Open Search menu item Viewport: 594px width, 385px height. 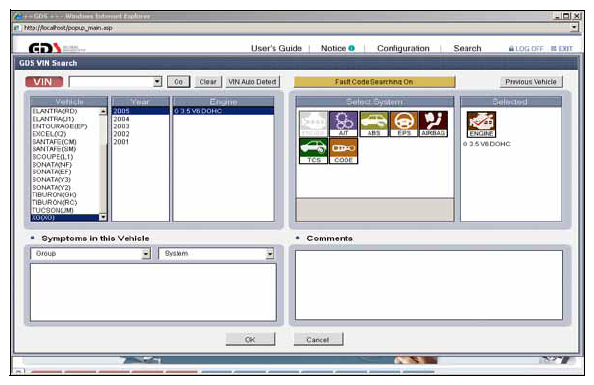467,49
